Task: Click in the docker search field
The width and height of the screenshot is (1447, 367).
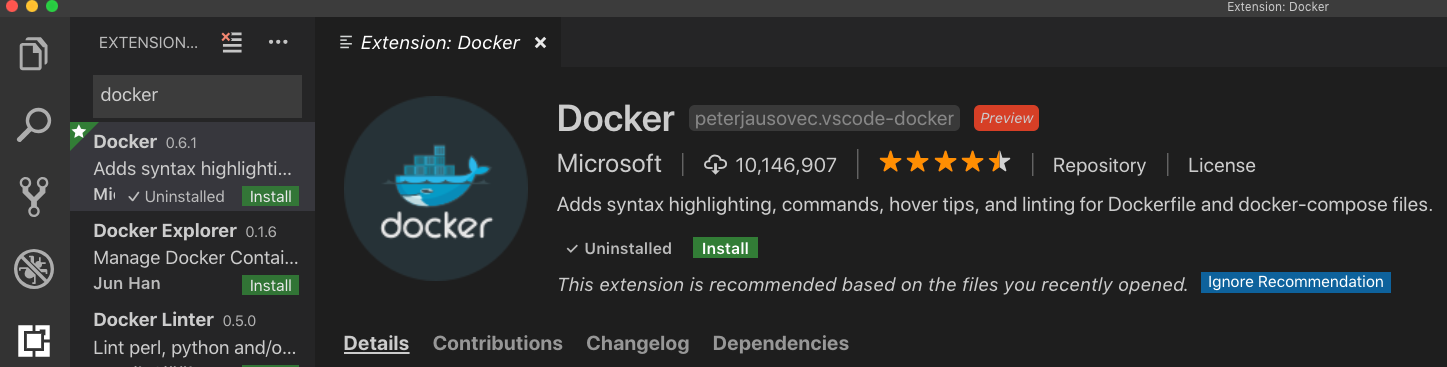Action: pos(197,95)
